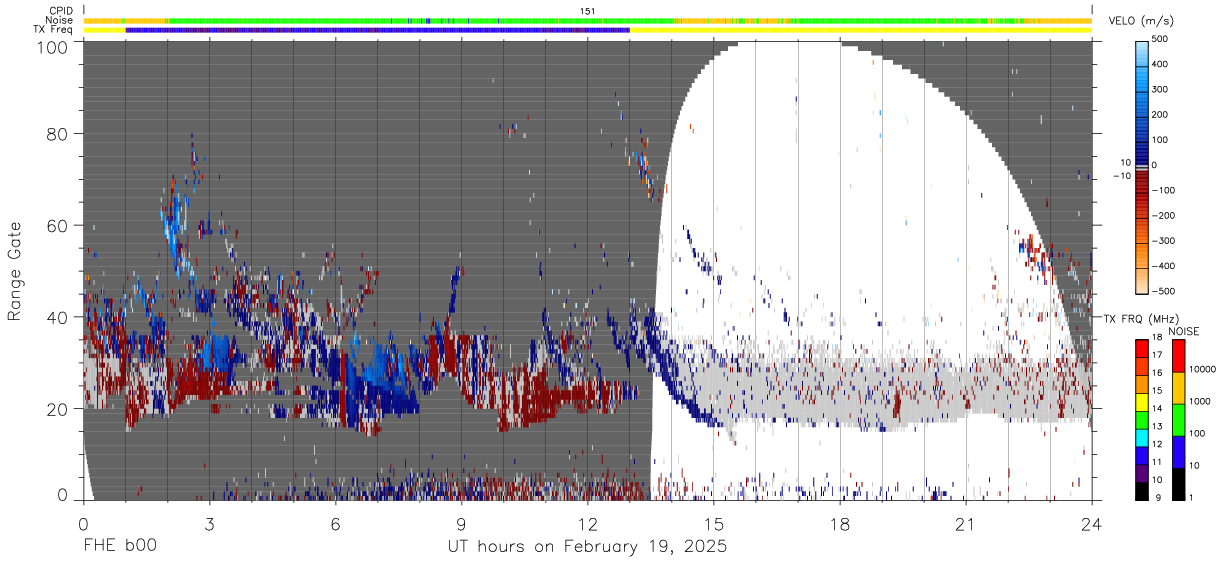Click the 'Noise' row label at top
The image size is (1228, 567).
(60, 20)
